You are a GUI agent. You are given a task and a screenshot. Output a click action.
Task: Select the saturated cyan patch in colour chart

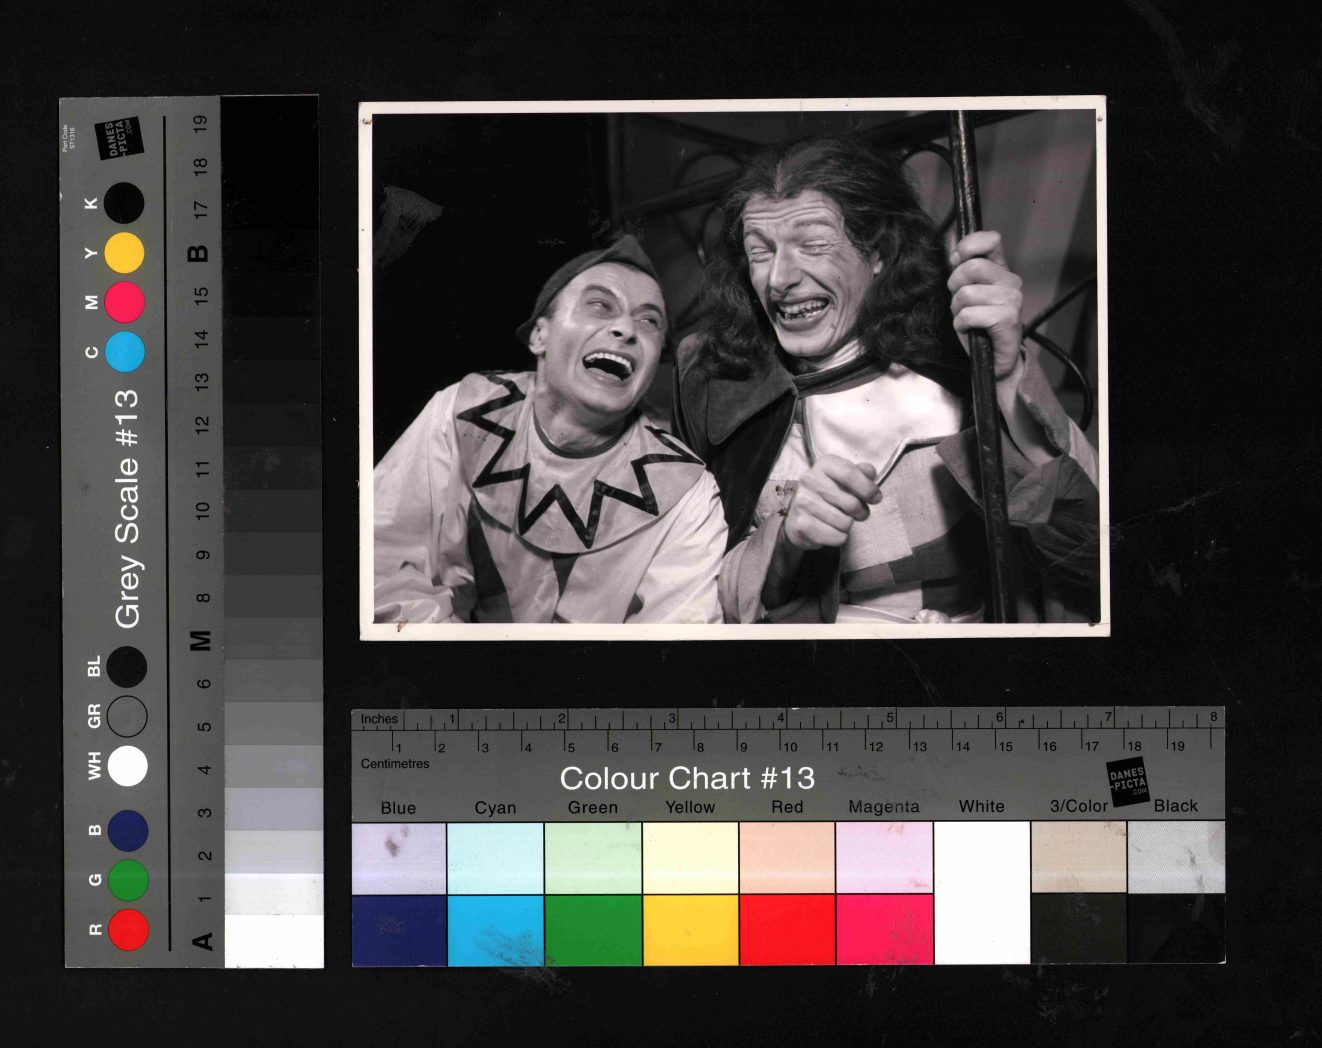tap(496, 930)
